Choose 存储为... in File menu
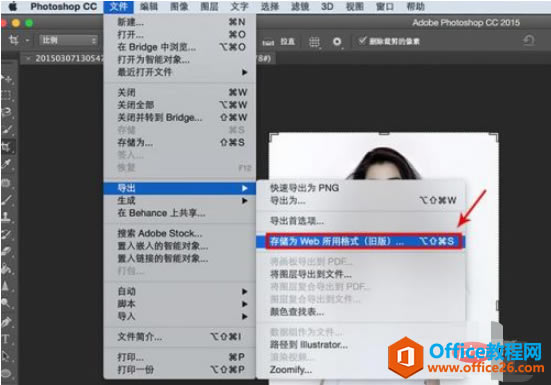This screenshot has width=551, height=385. [181, 142]
